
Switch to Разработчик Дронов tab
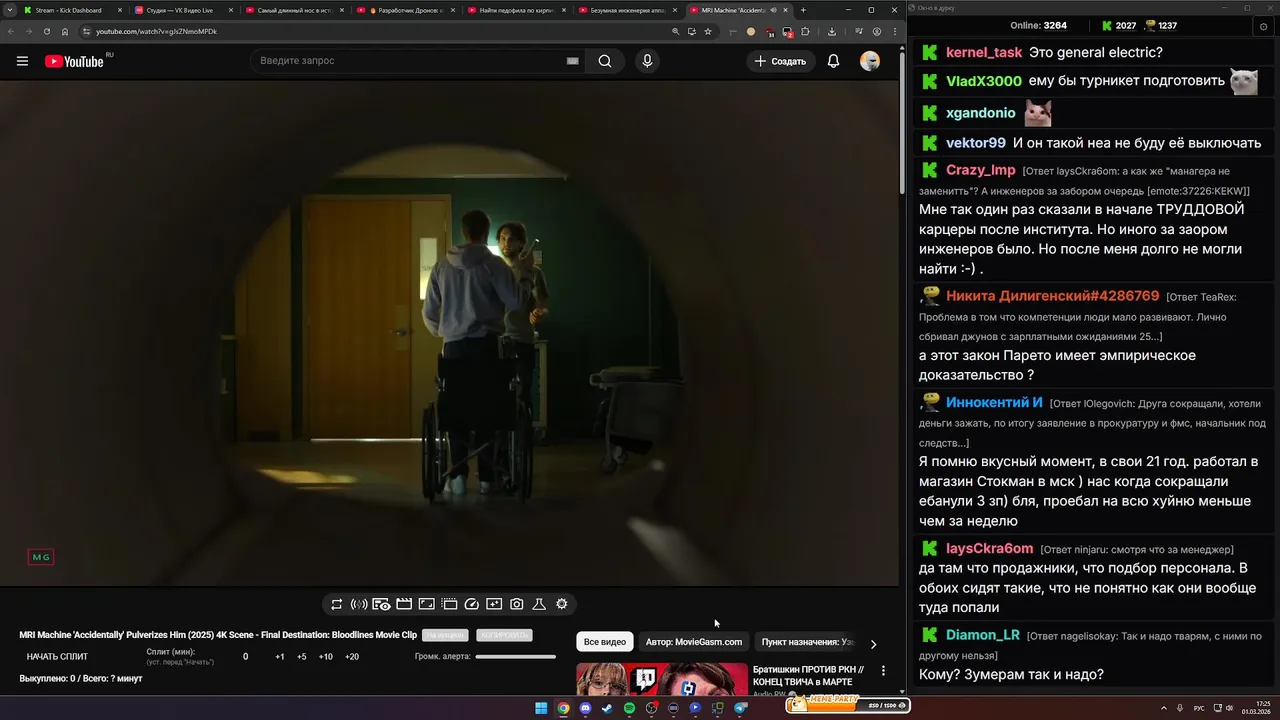click(407, 10)
